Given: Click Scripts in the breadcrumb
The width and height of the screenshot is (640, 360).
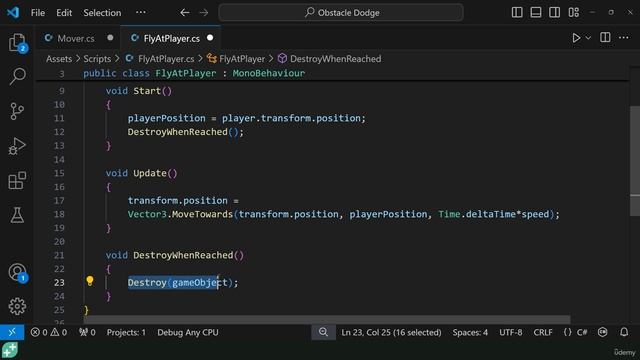Looking at the screenshot, I should (97, 59).
